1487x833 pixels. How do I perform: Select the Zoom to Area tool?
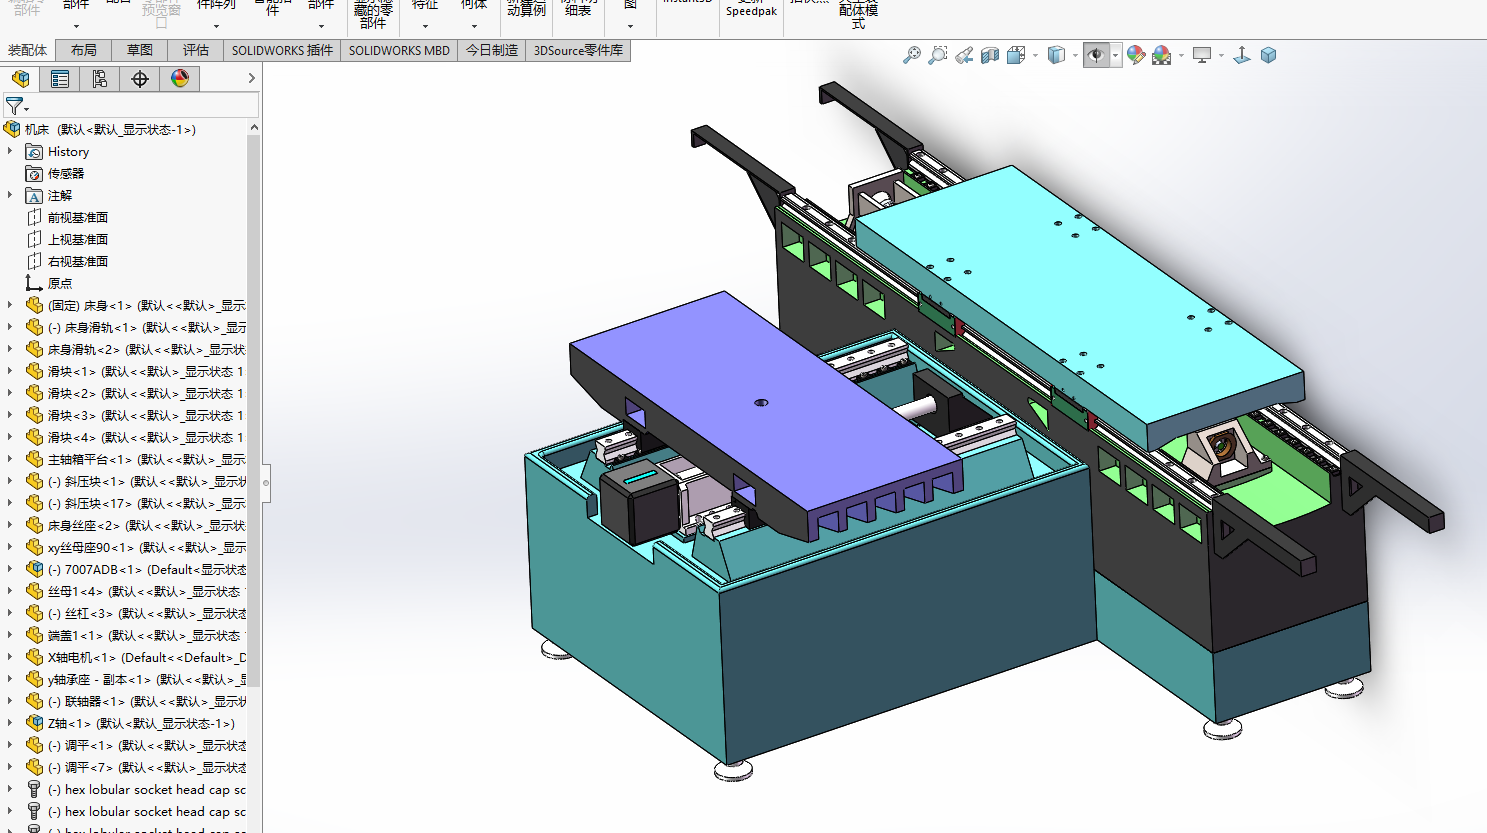[938, 55]
